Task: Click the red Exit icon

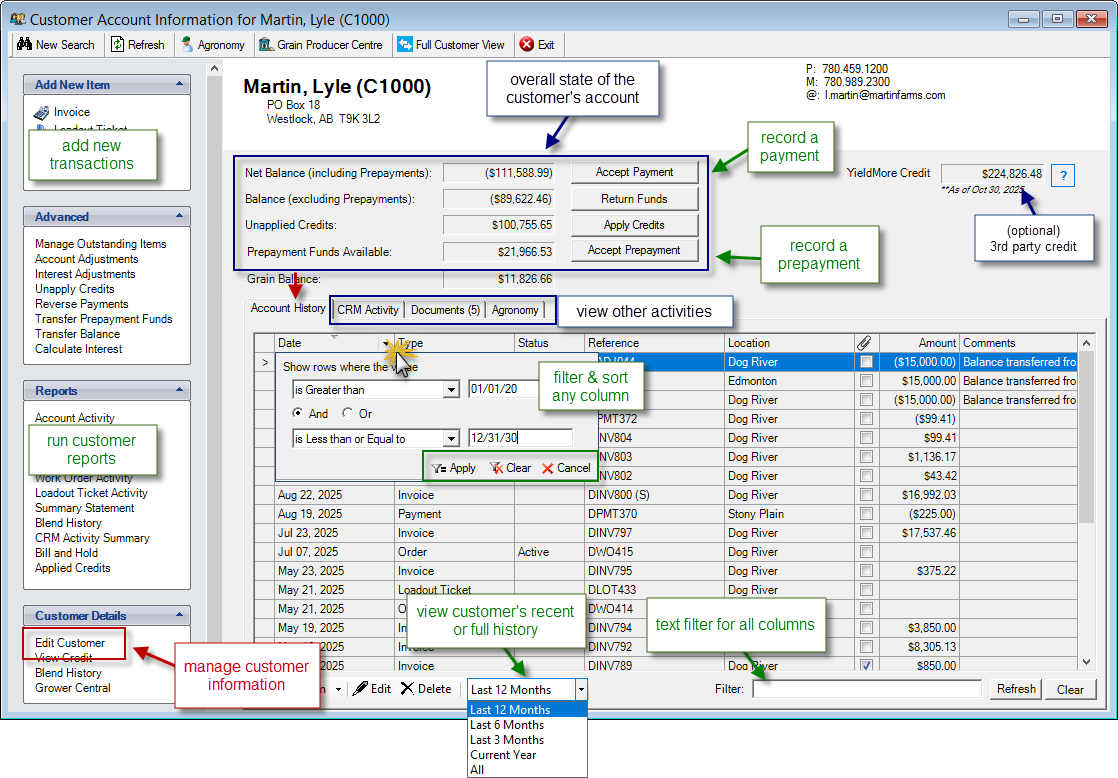Action: tap(527, 44)
